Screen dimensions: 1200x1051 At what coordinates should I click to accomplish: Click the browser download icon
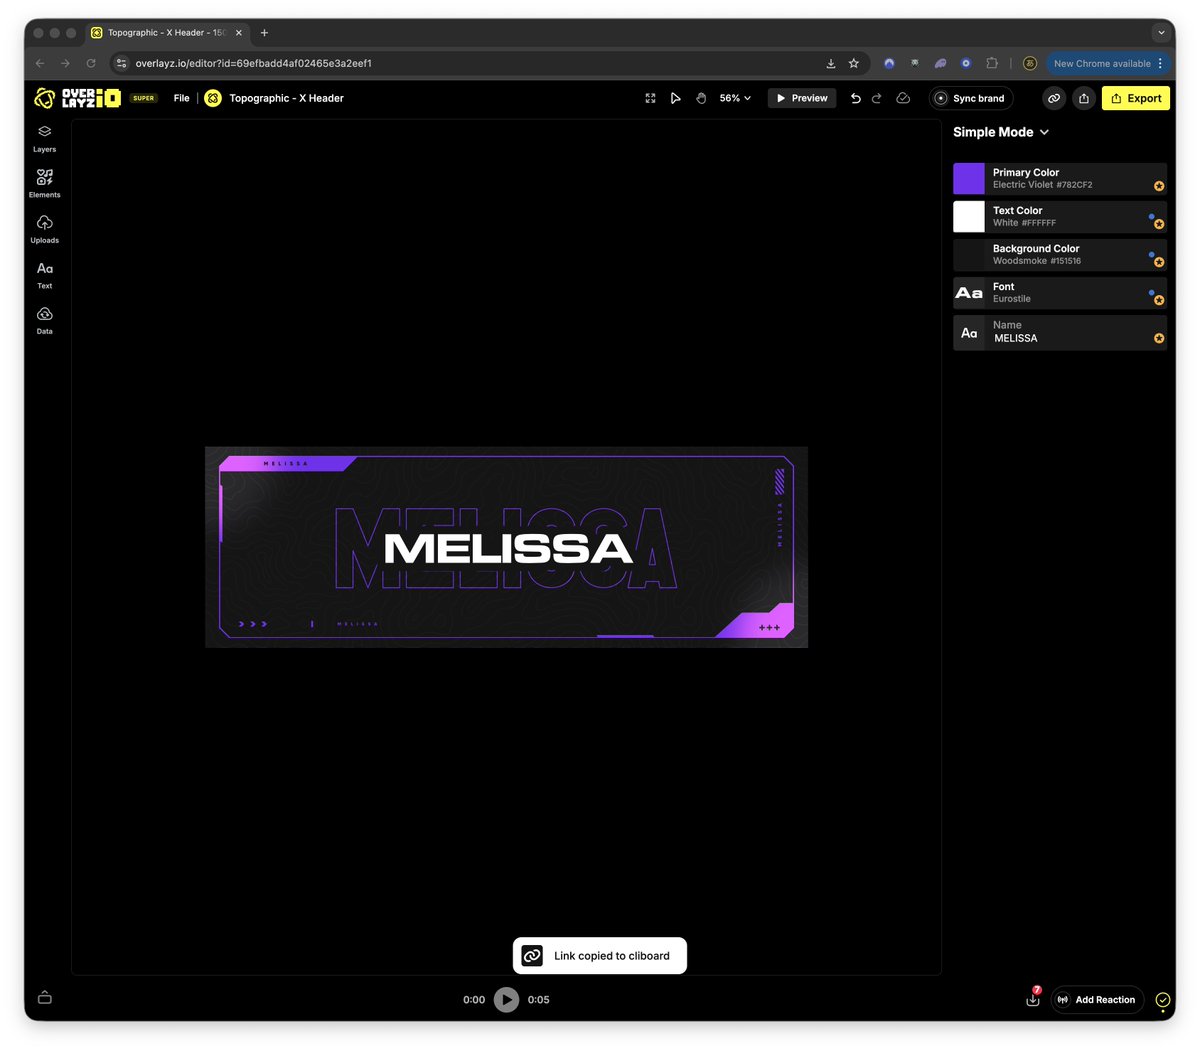(x=831, y=63)
